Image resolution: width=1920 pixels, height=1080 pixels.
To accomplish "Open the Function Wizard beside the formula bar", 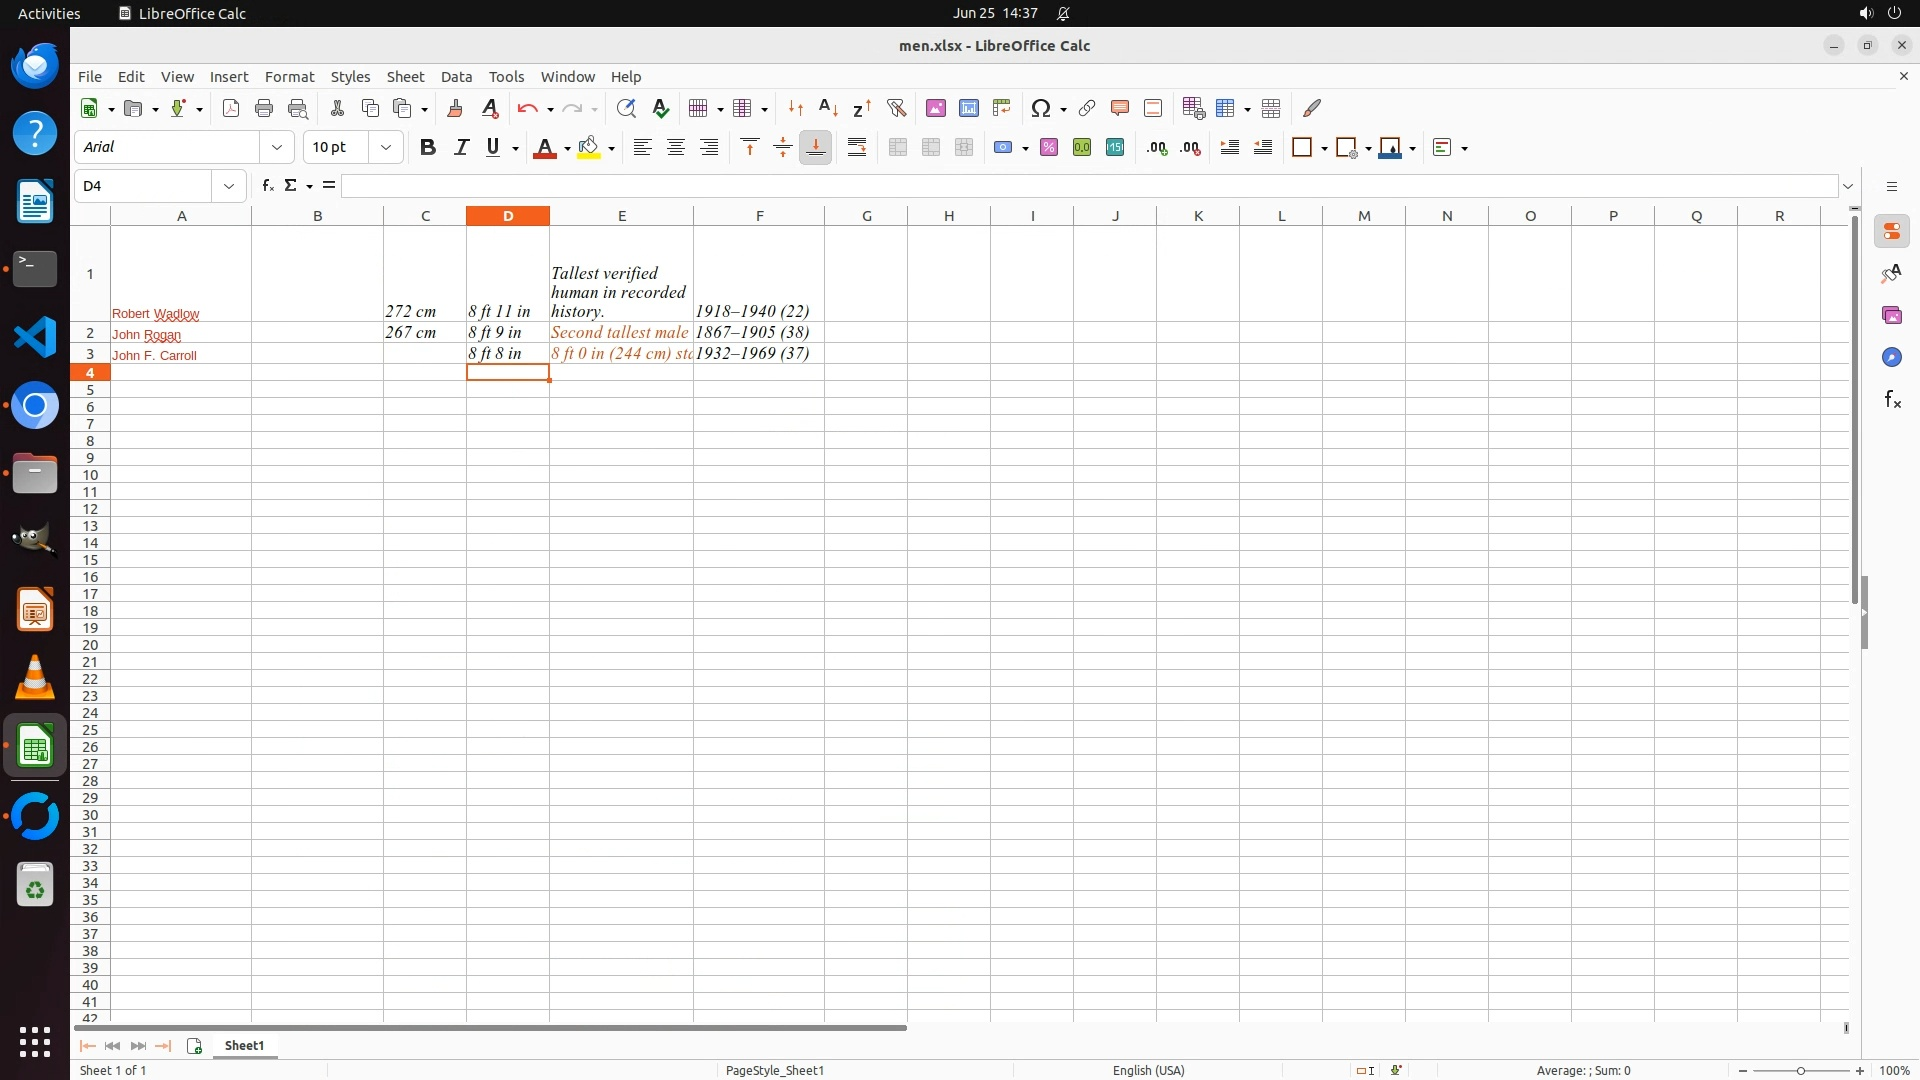I will click(267, 186).
